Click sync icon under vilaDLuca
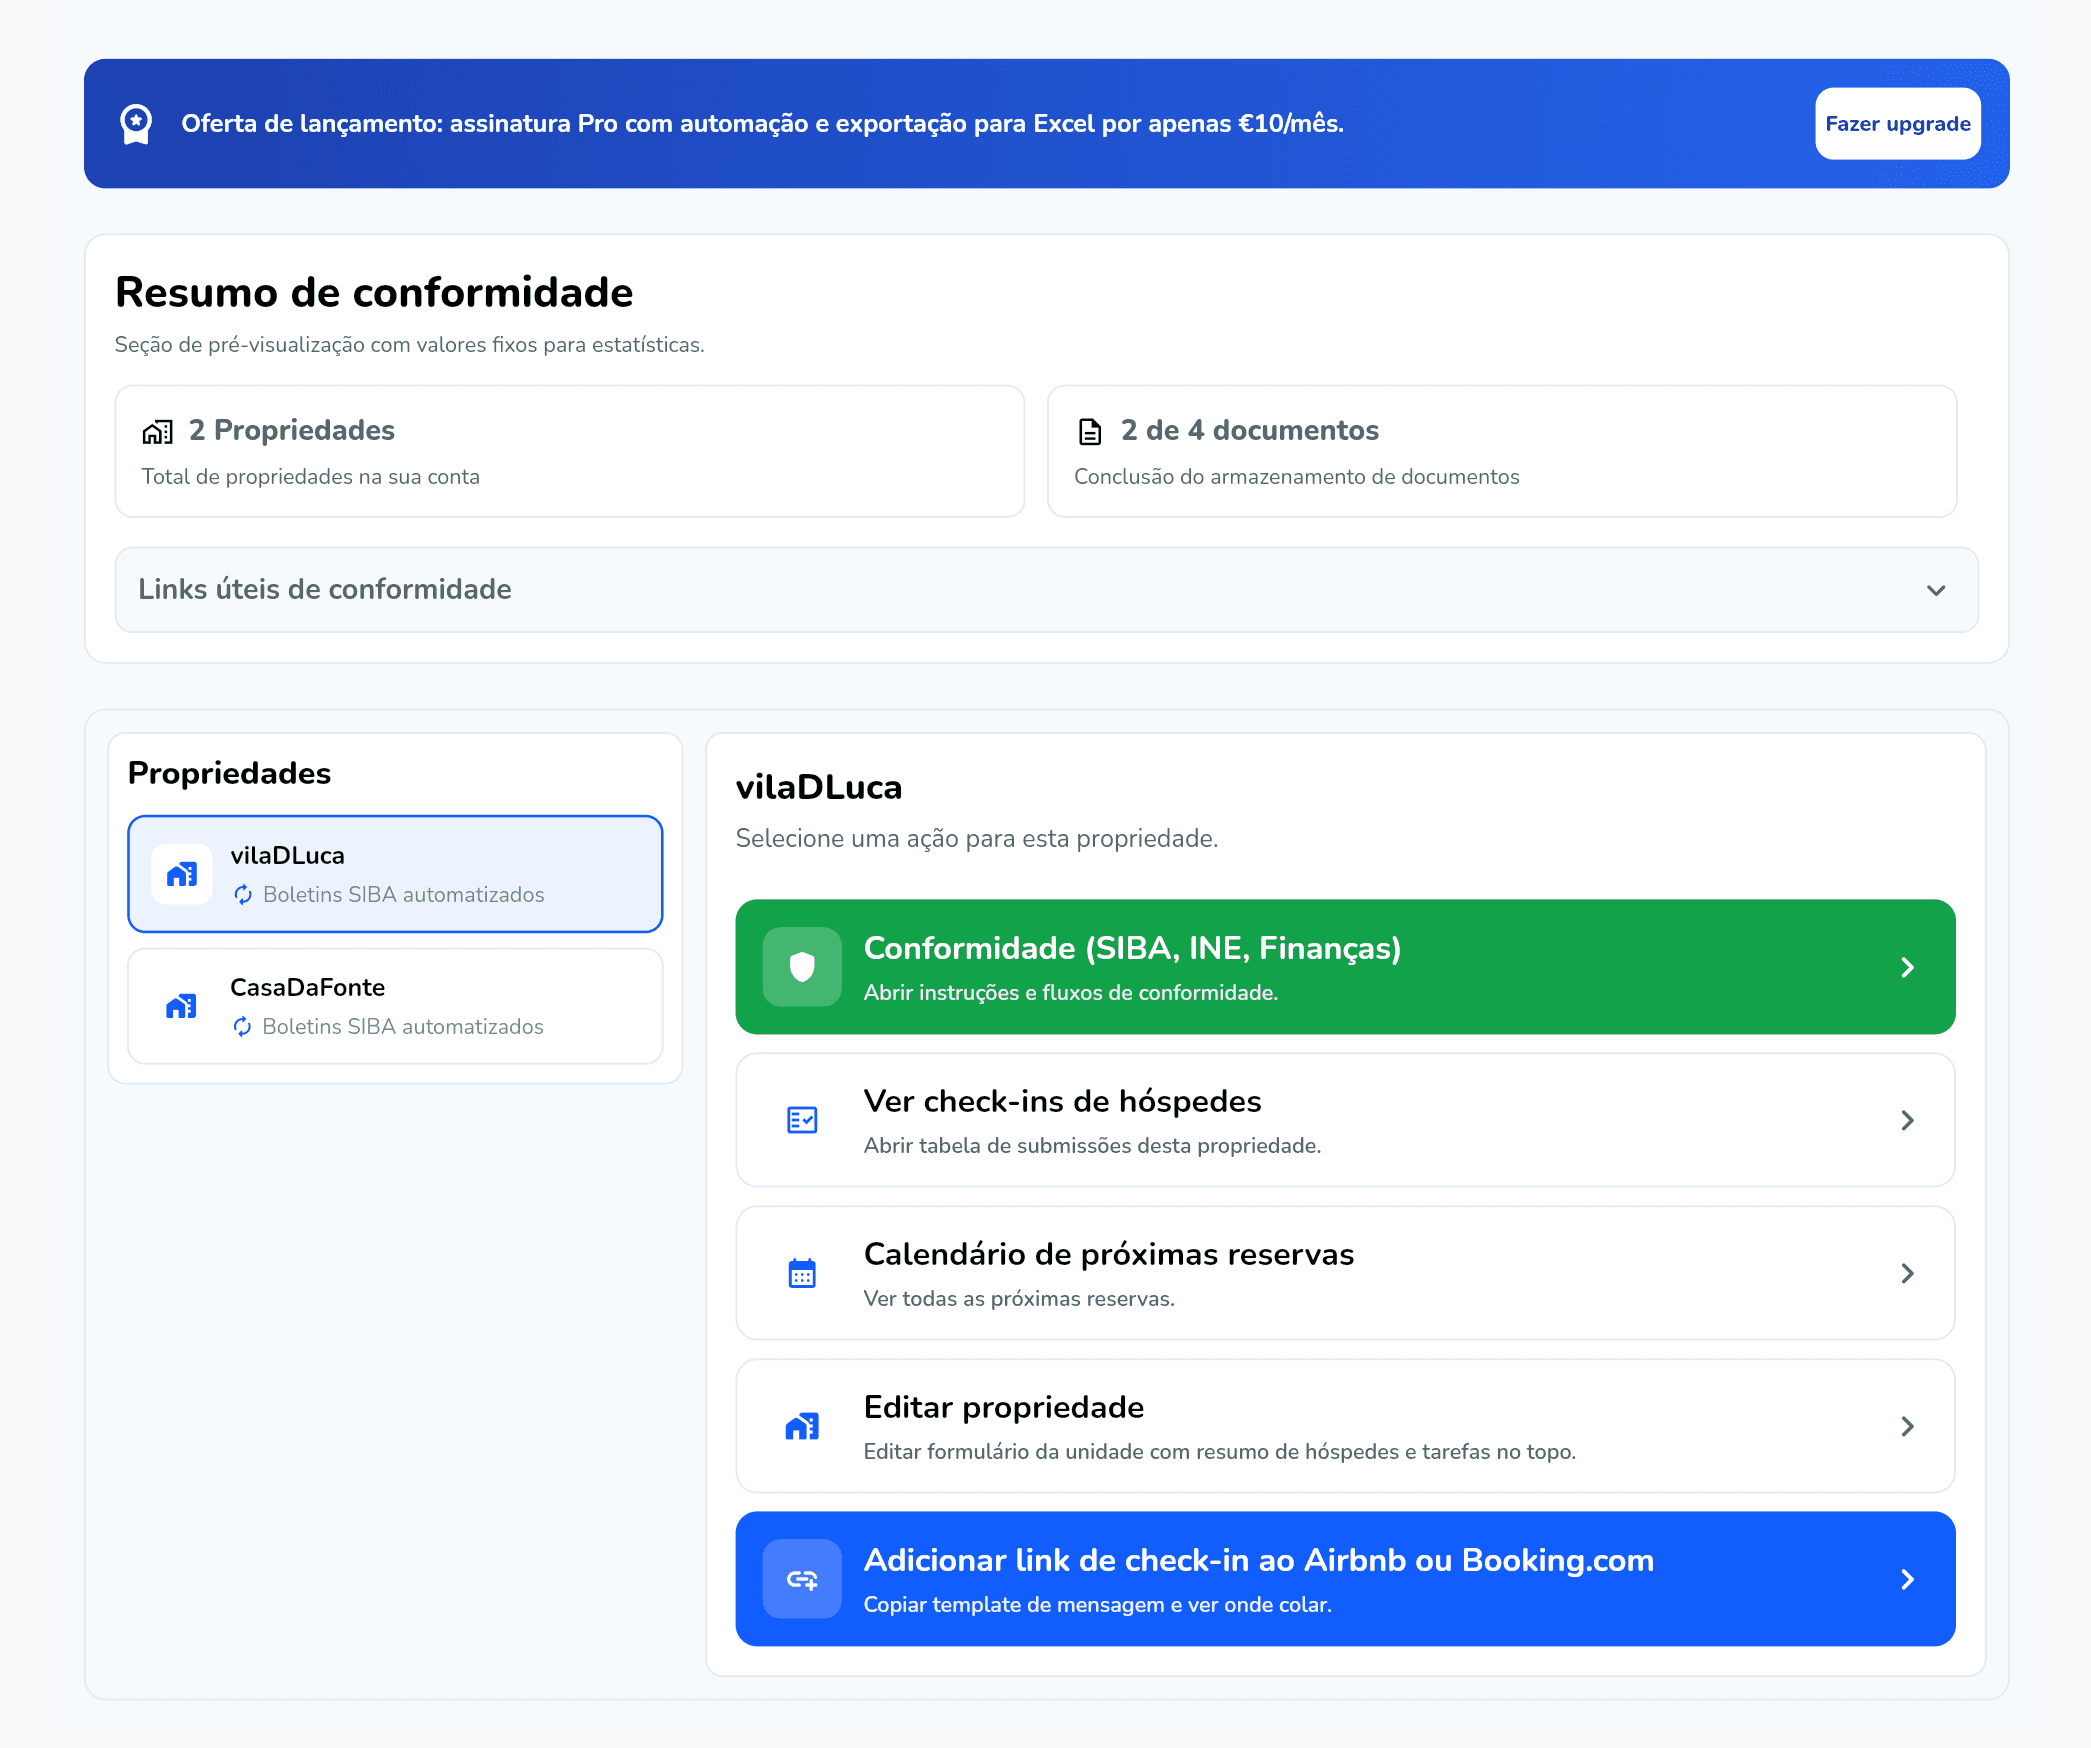Screen dimensions: 2091x1748 pos(243,895)
